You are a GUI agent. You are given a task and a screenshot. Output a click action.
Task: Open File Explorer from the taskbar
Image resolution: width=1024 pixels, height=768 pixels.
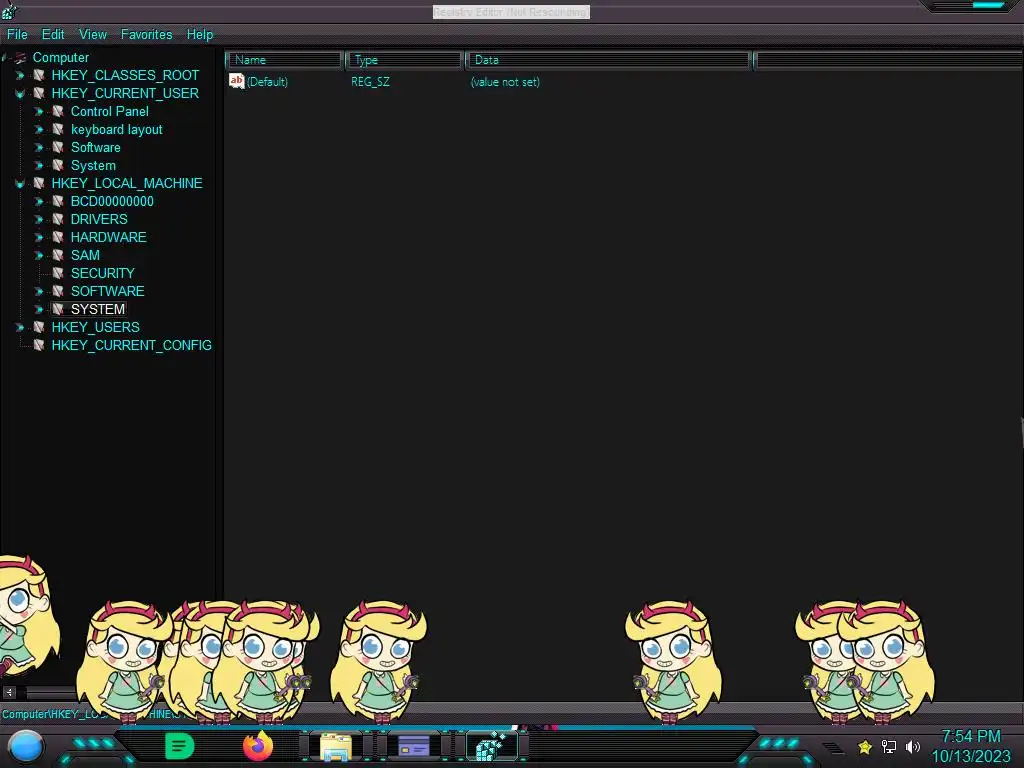(x=336, y=746)
